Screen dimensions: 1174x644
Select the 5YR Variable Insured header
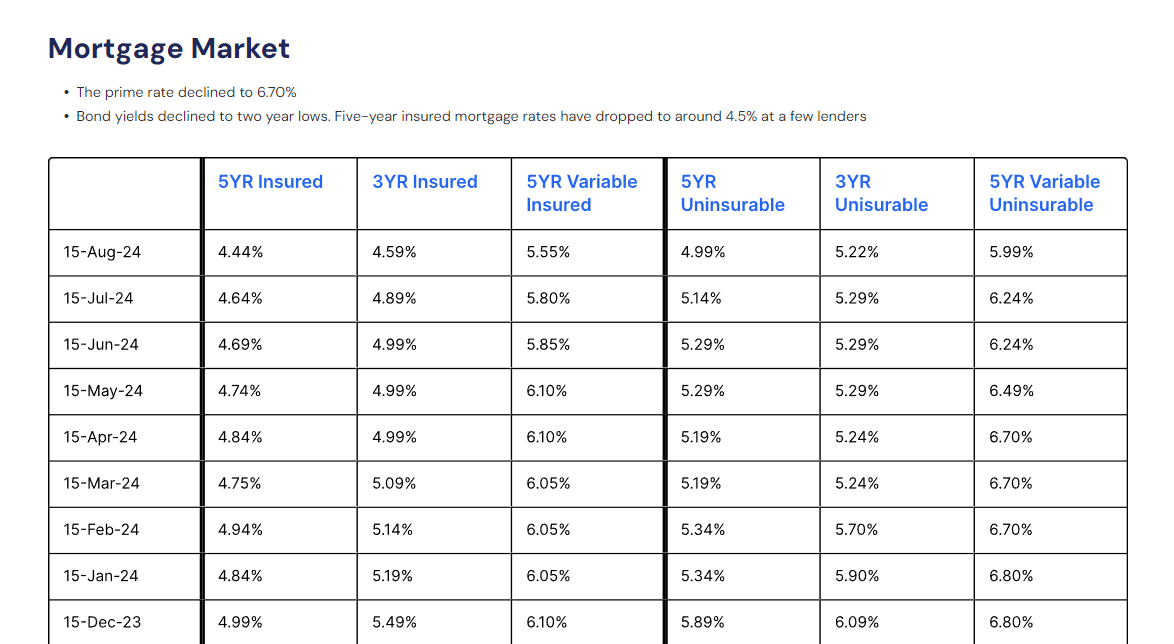point(582,193)
